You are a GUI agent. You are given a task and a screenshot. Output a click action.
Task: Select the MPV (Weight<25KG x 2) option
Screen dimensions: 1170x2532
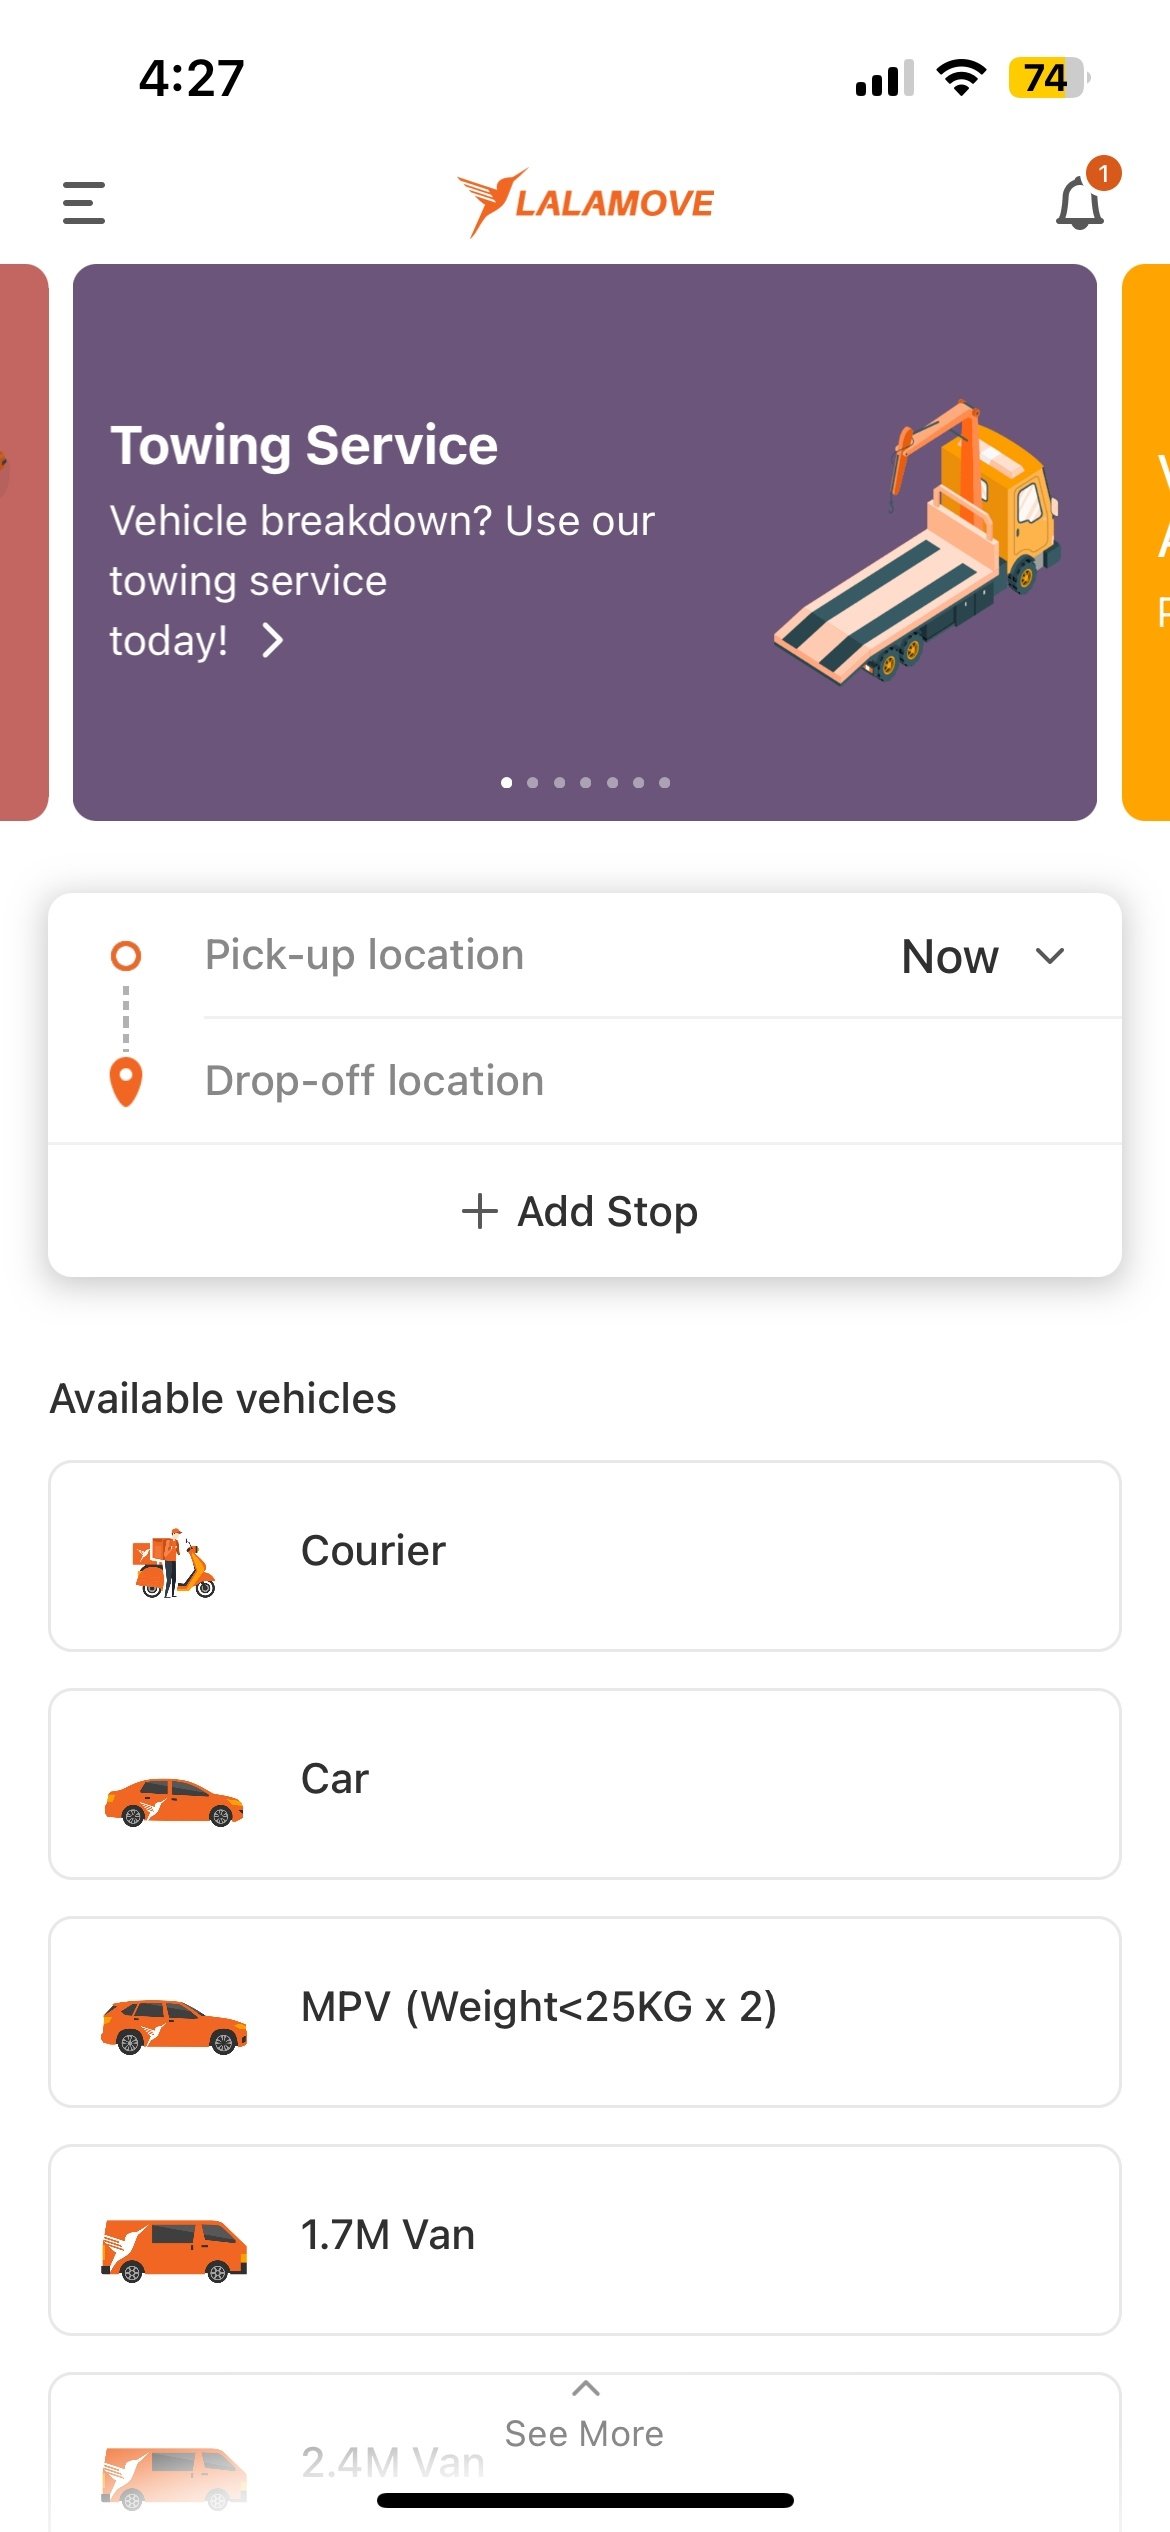[x=585, y=2012]
